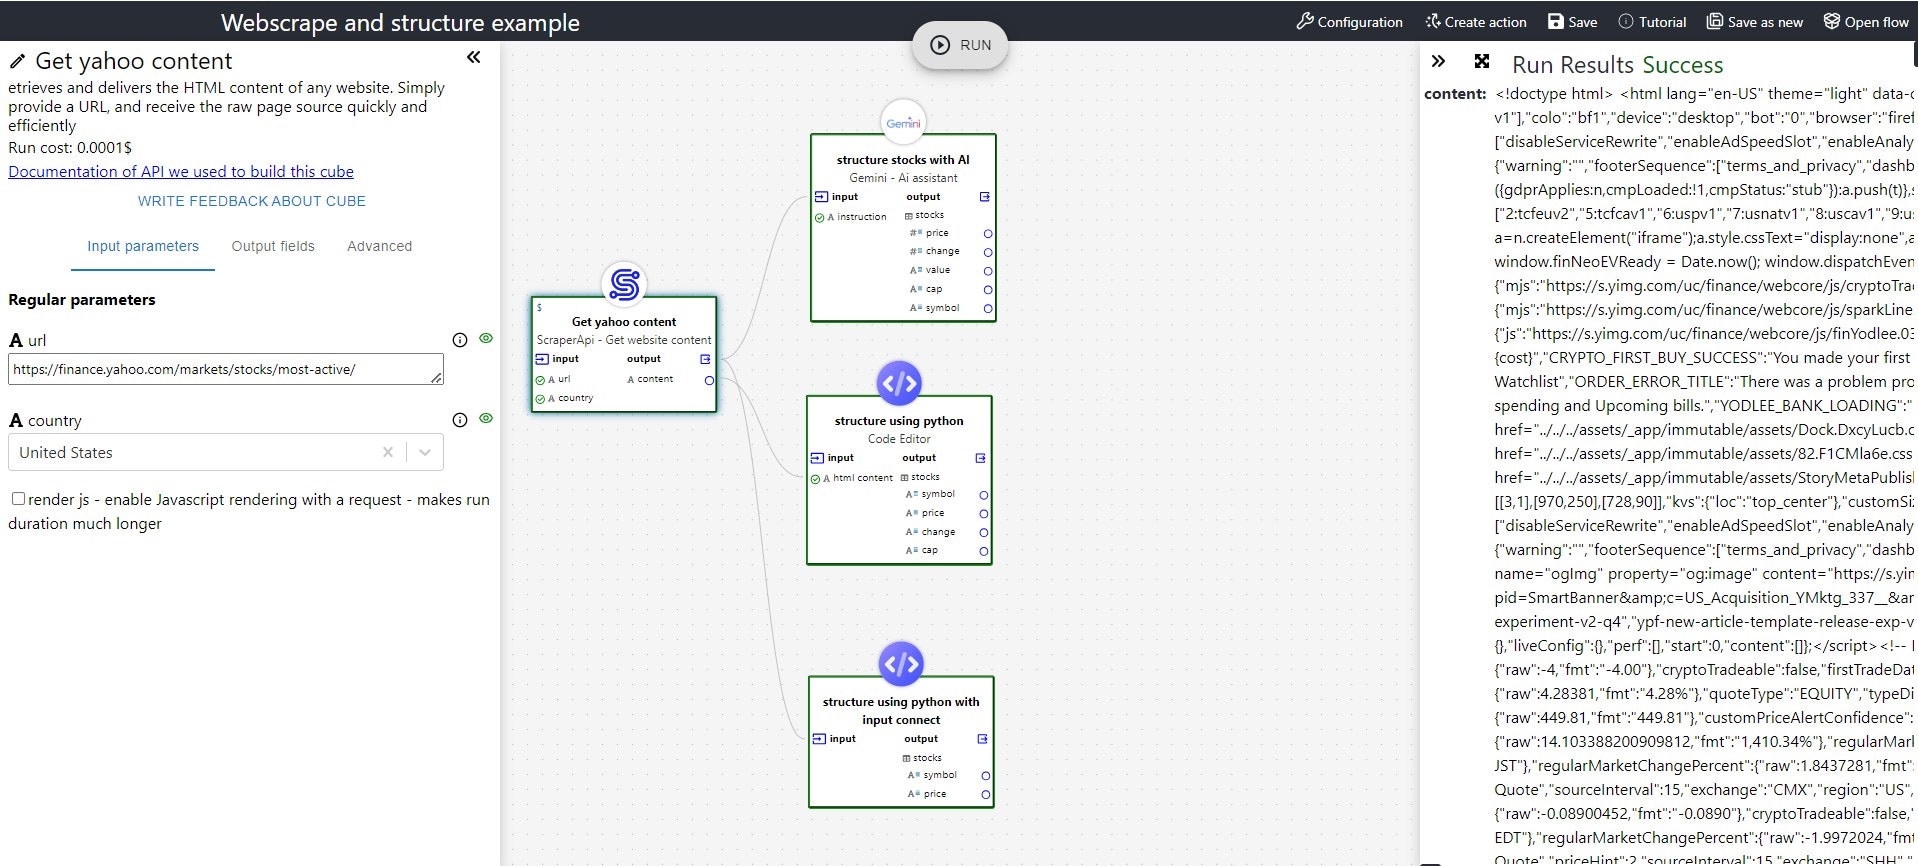This screenshot has width=1918, height=866.
Task: Click structure using python code icon
Action: click(899, 383)
